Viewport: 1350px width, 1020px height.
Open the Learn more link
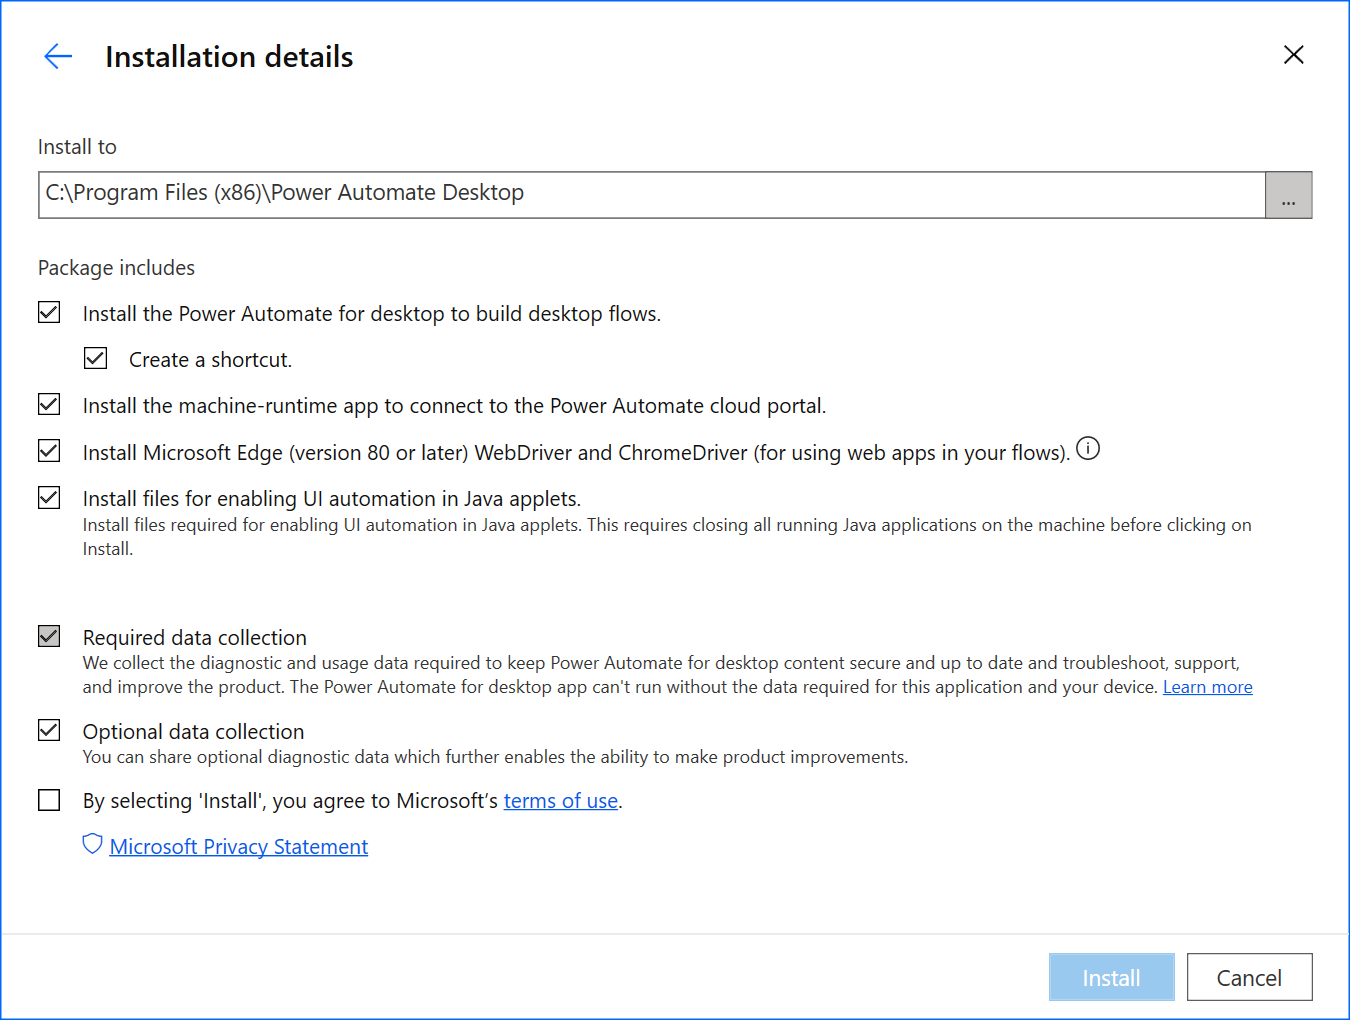1207,687
